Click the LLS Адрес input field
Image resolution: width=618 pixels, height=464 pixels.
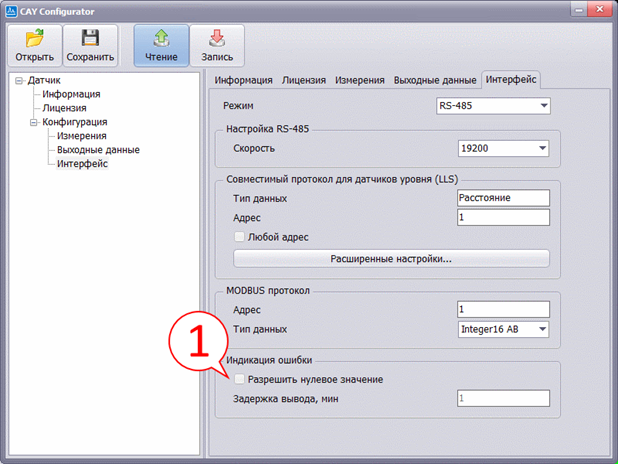pos(503,217)
